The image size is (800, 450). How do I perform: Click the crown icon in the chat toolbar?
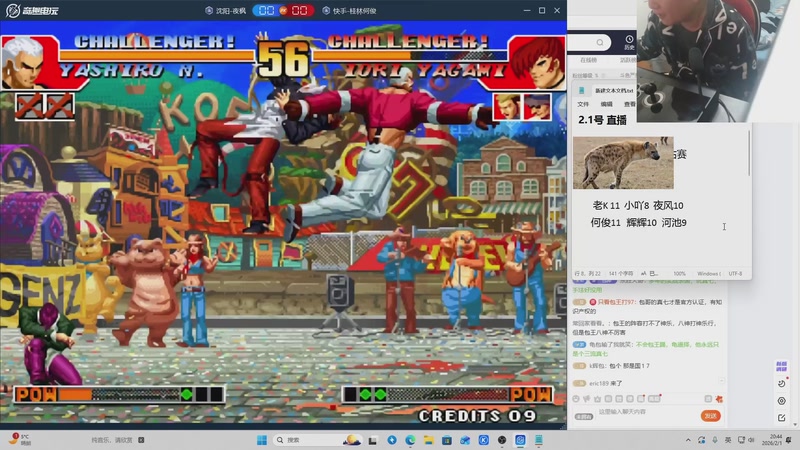597,399
